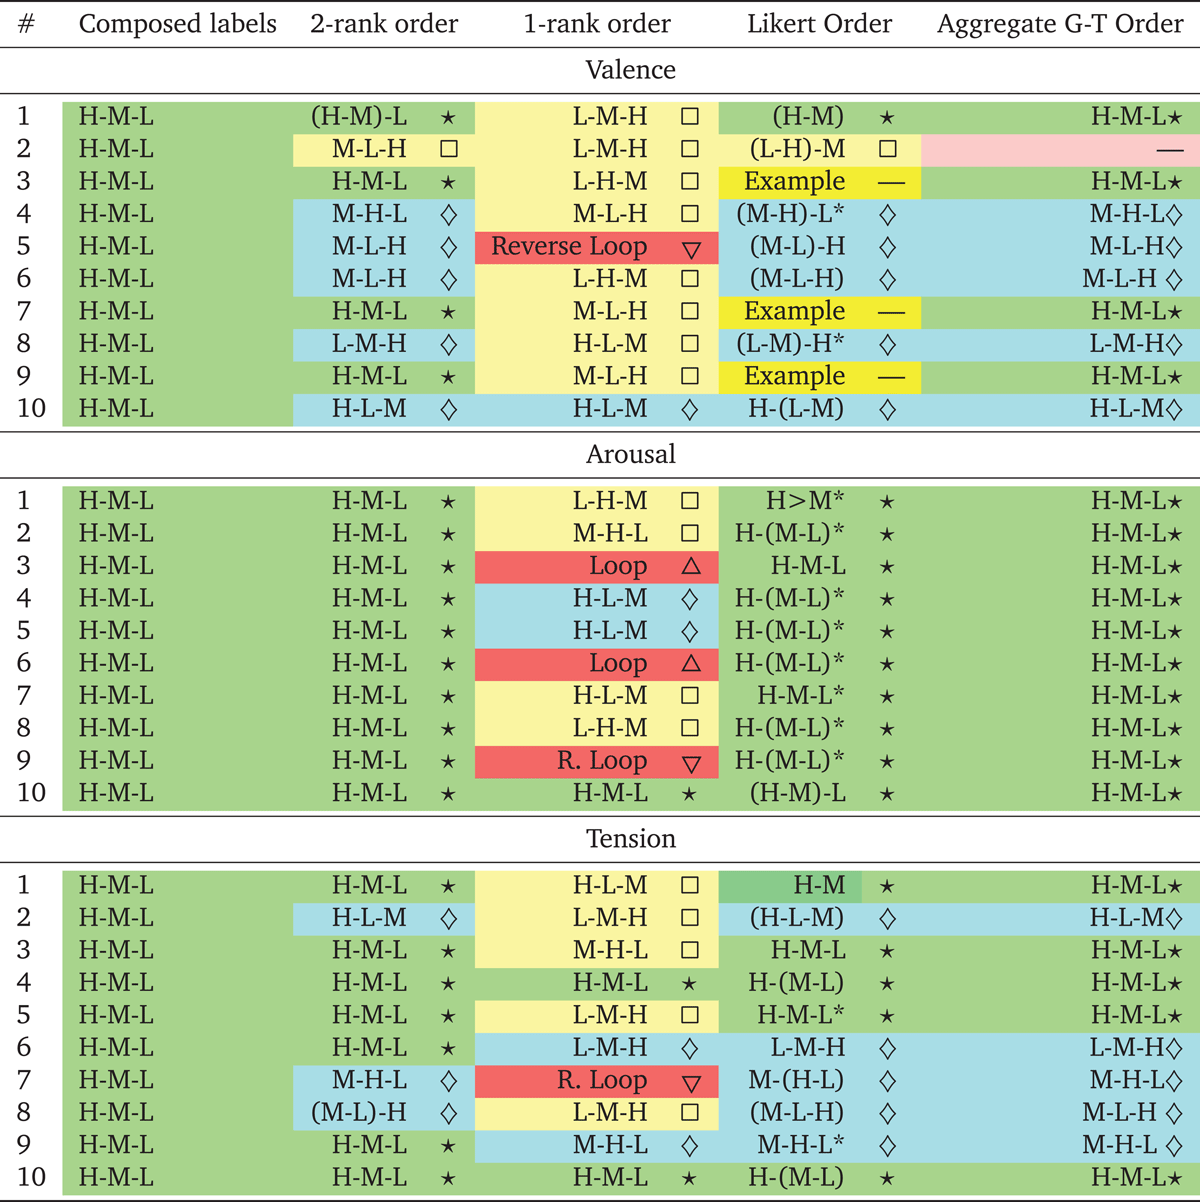This screenshot has height=1202, width=1200.
Task: Check the square beside "M-H-L" in Arousal row 2
Action: coord(690,534)
